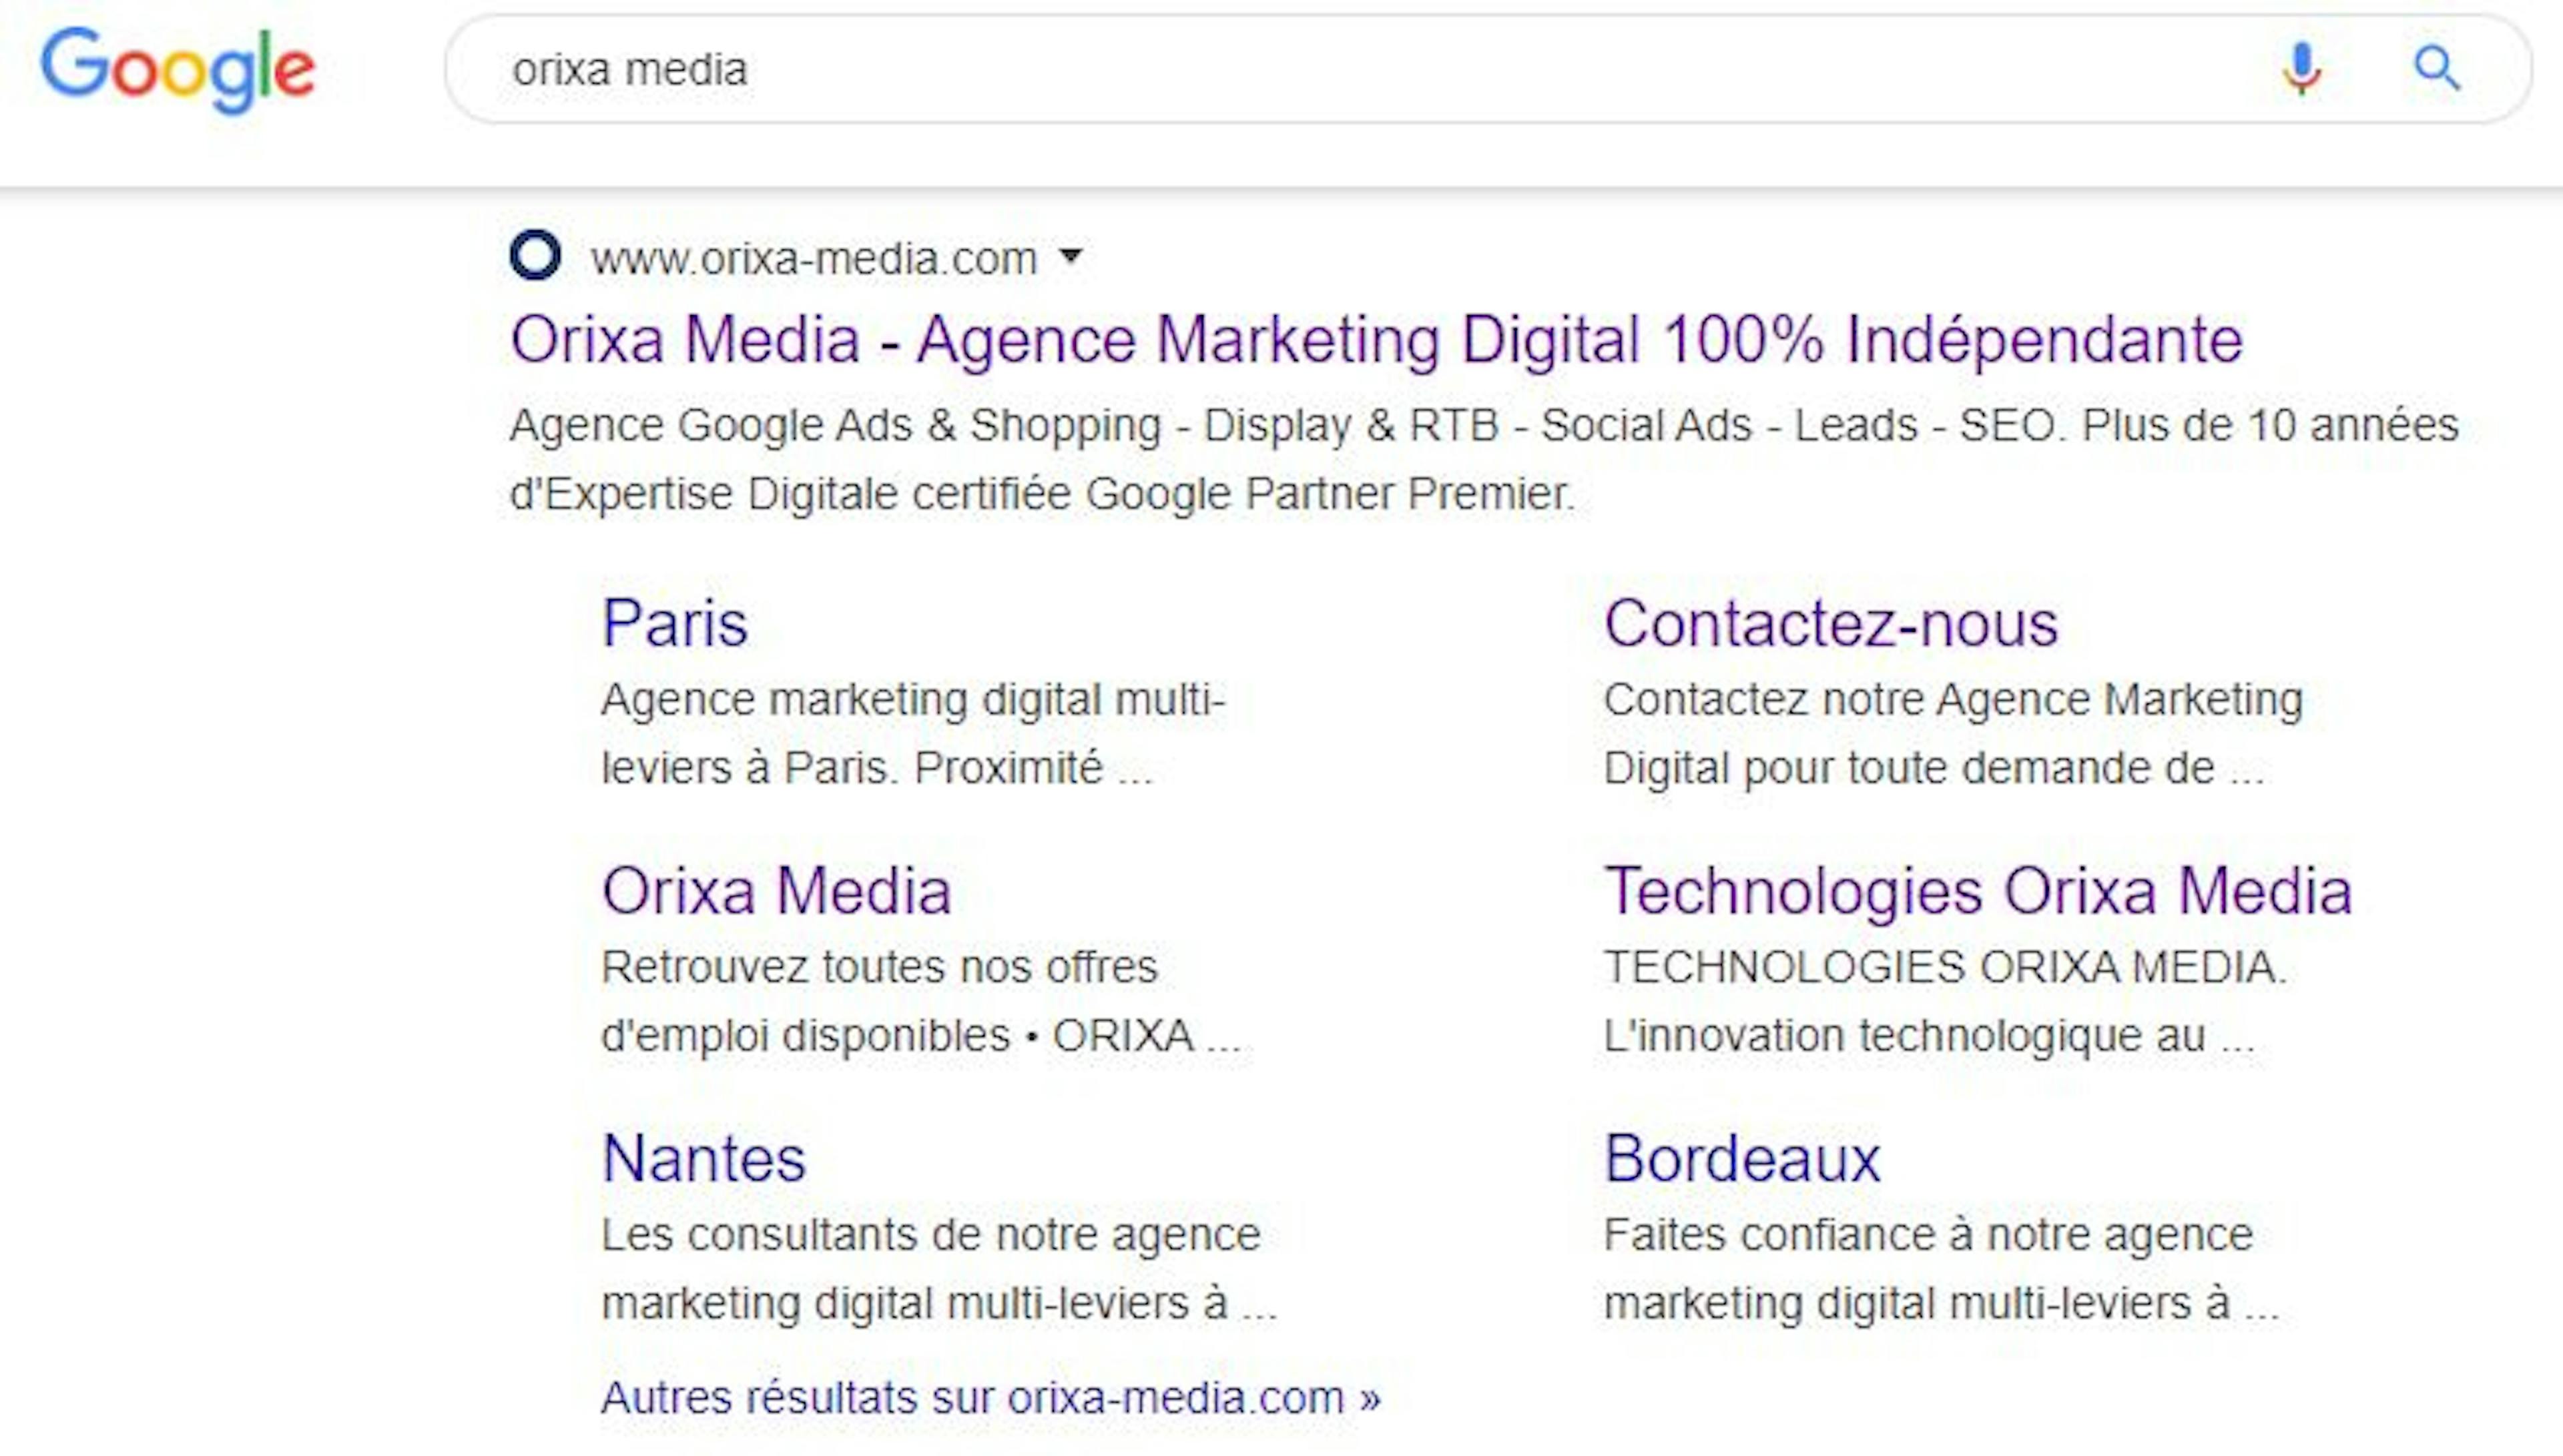Open the Bordeaux sitelink

[x=1742, y=1159]
